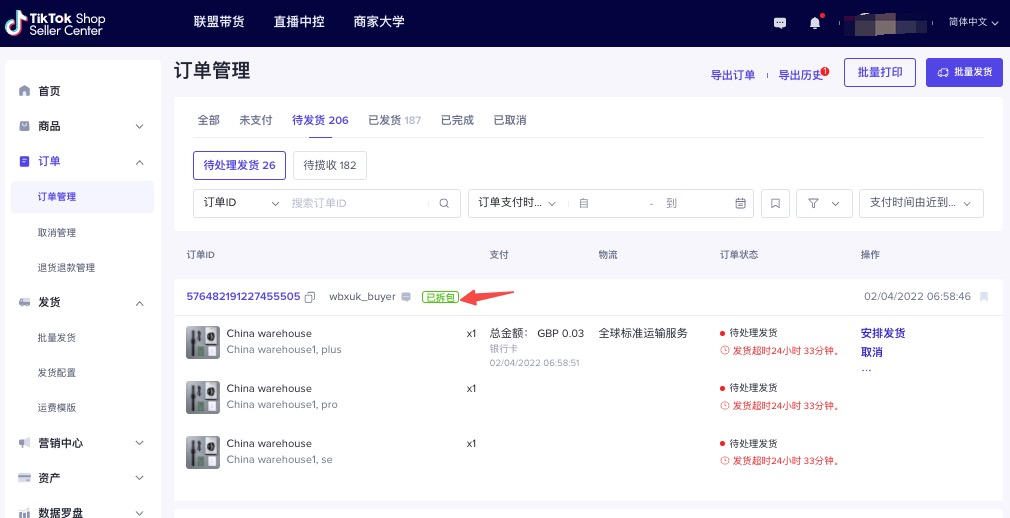Click 安排发货 for the order
This screenshot has height=518, width=1010.
tap(883, 333)
